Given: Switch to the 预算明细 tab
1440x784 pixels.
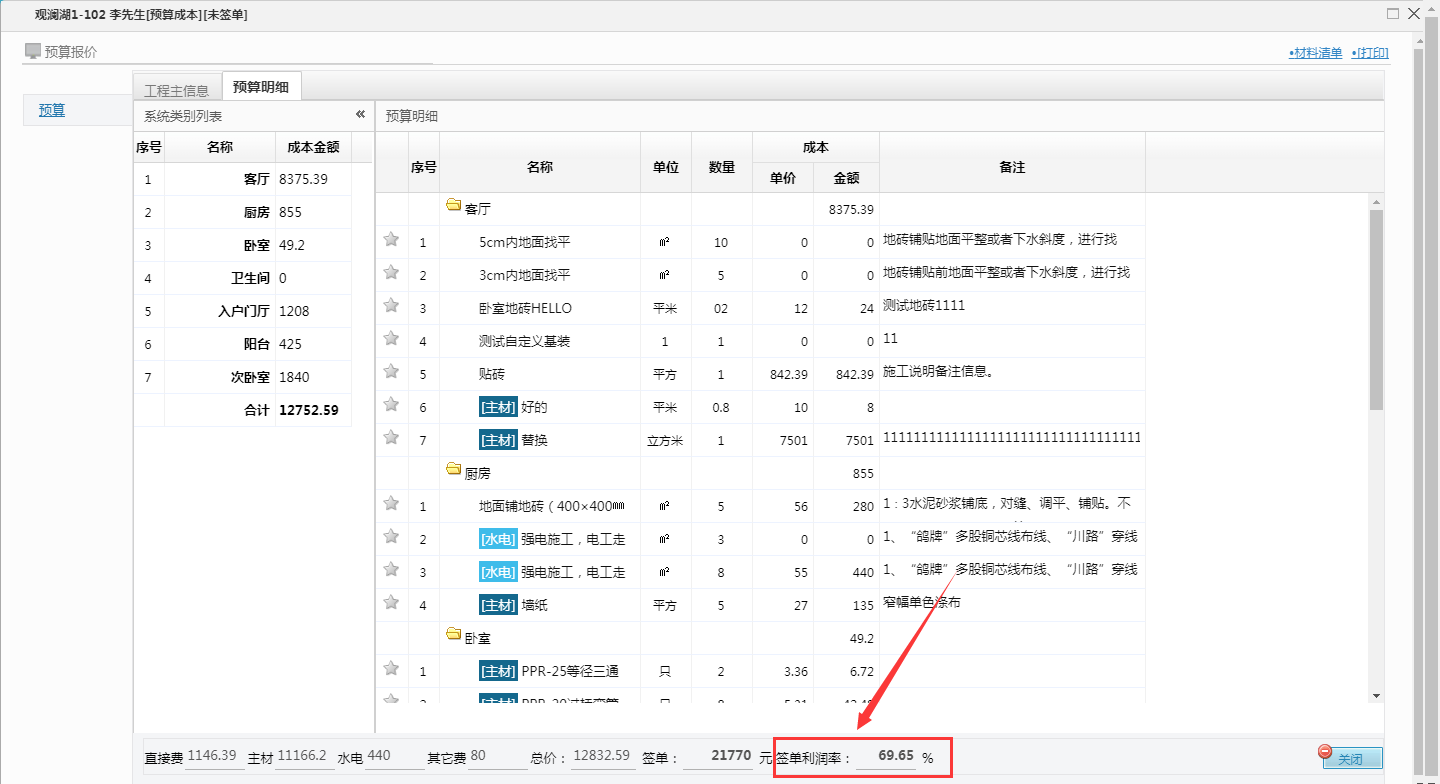Looking at the screenshot, I should [x=261, y=86].
